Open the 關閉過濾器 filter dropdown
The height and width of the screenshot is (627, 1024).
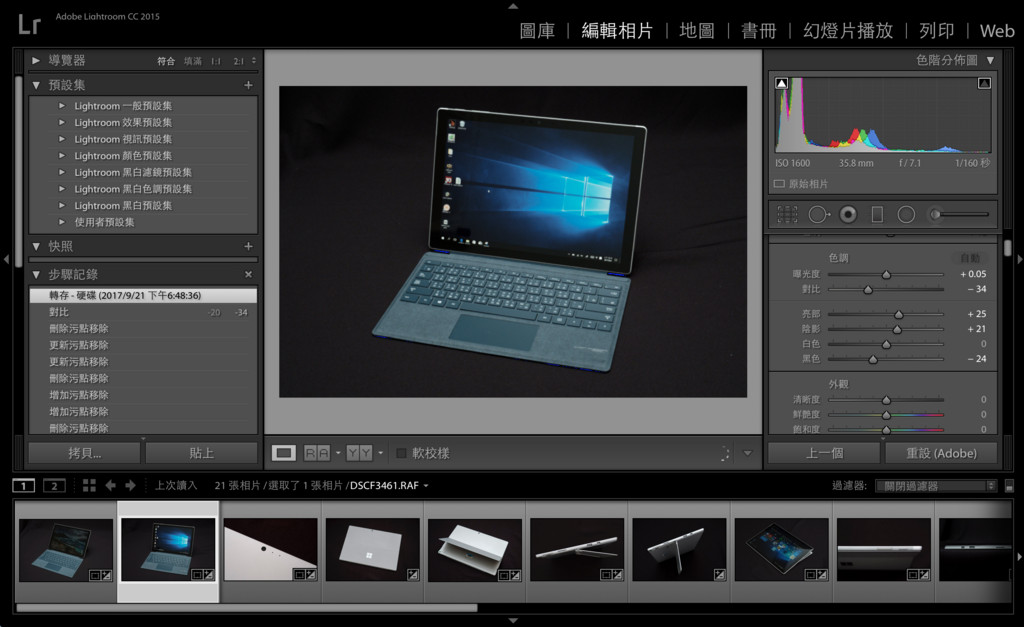click(935, 486)
